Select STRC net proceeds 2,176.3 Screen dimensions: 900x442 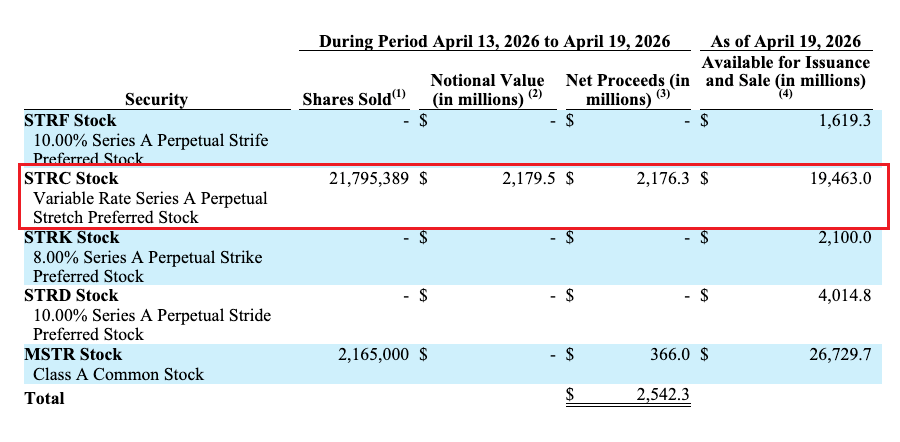(663, 179)
